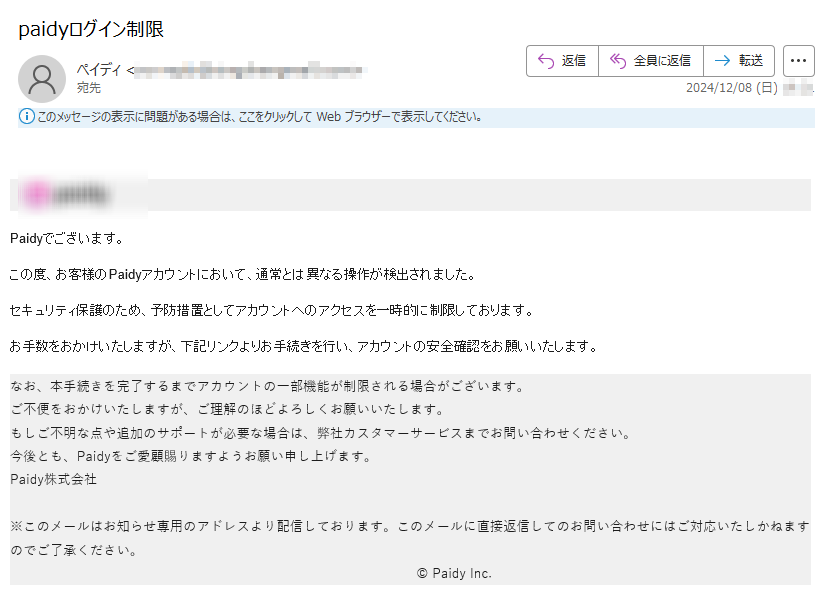Click the email subject paidyログイン制限
This screenshot has width=818, height=589.
pyautogui.click(x=91, y=29)
